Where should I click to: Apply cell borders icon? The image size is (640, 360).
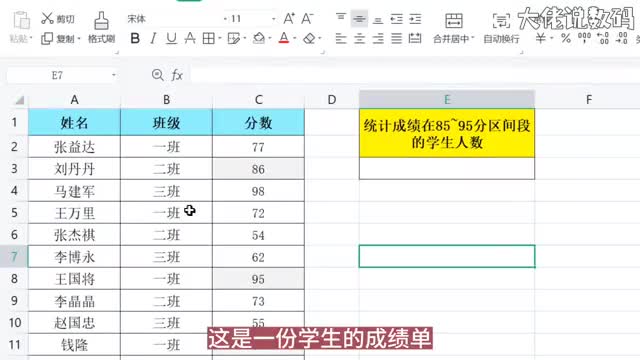(209, 39)
